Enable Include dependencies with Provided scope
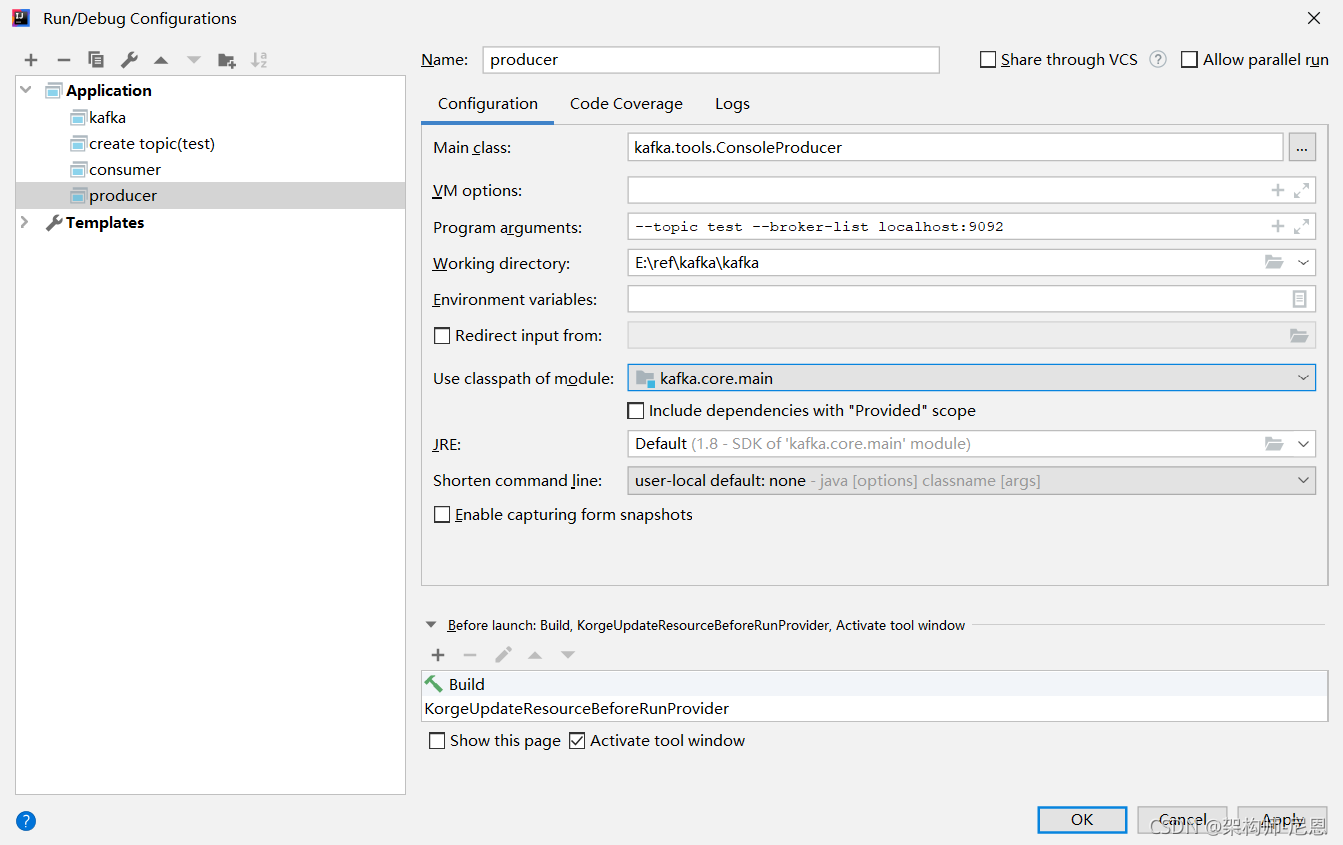Screen dimensions: 1343x845 pos(635,410)
